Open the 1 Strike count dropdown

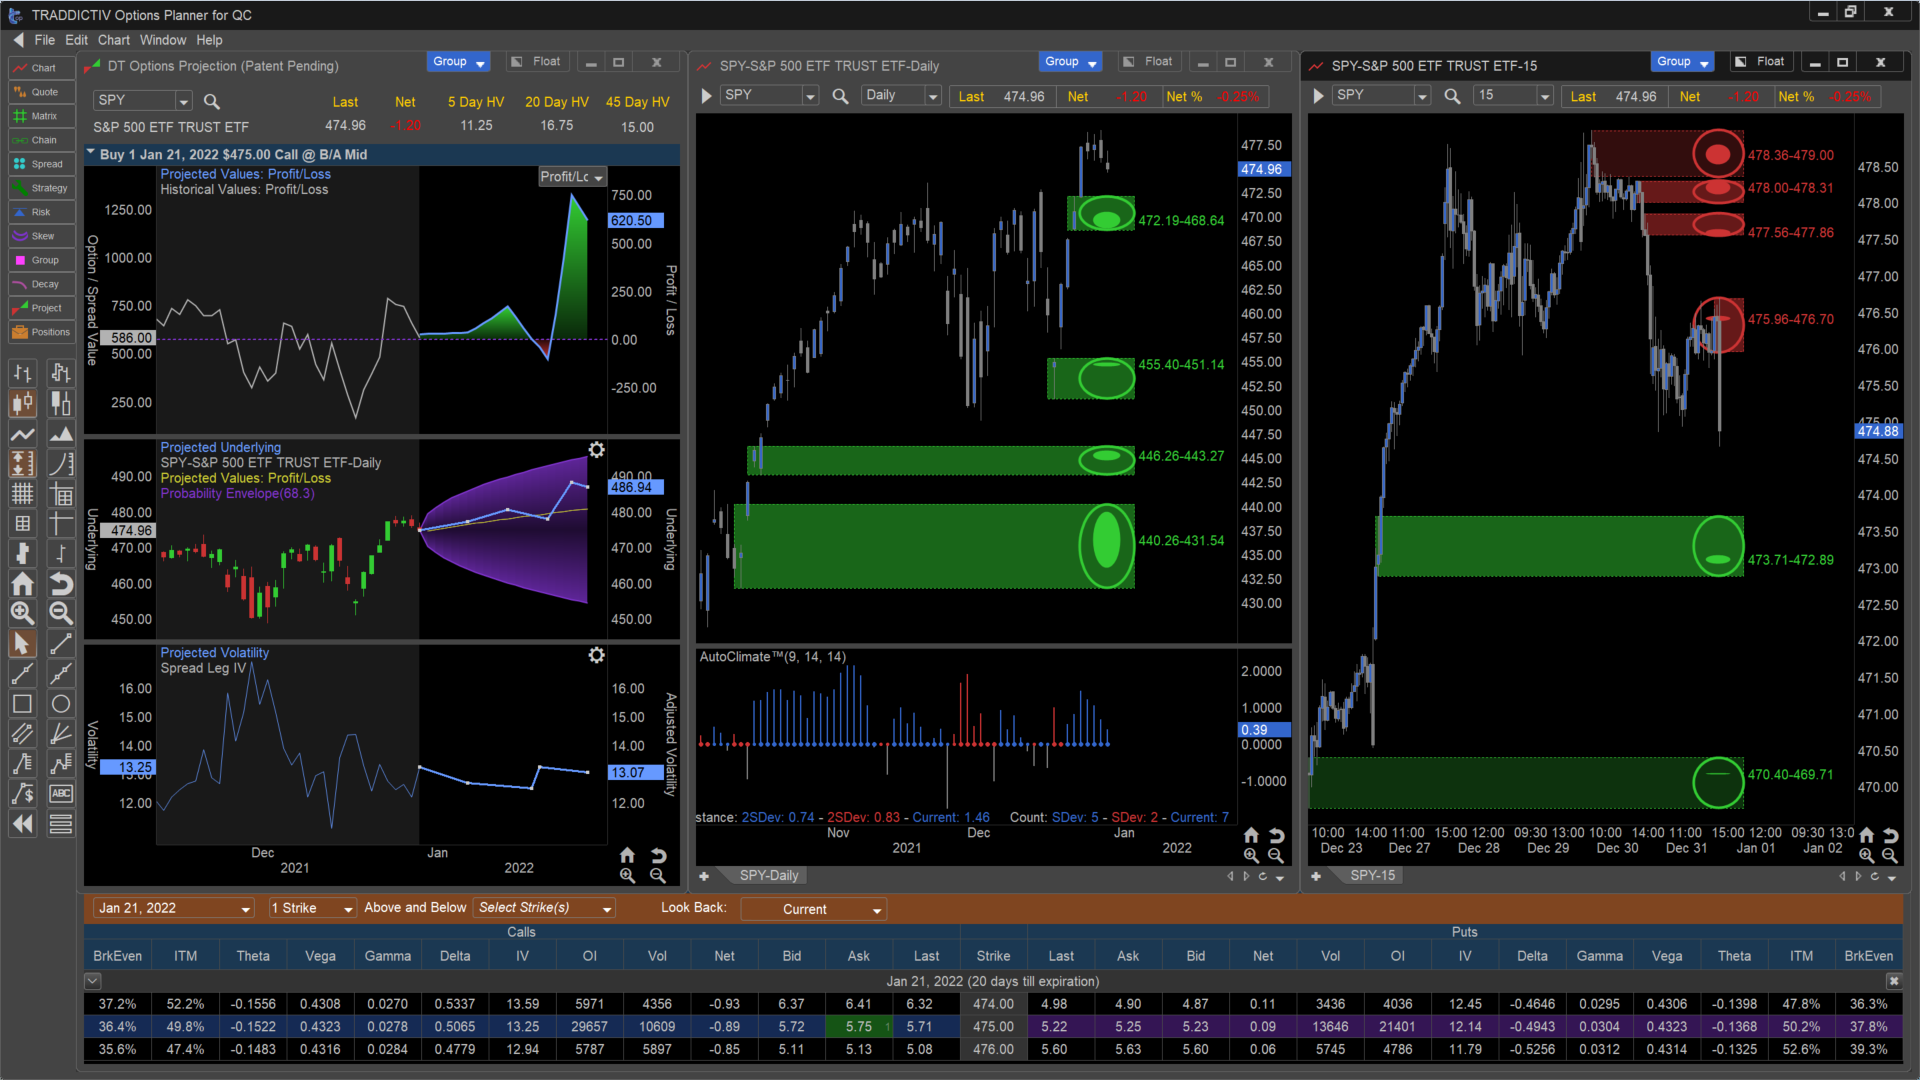312,908
